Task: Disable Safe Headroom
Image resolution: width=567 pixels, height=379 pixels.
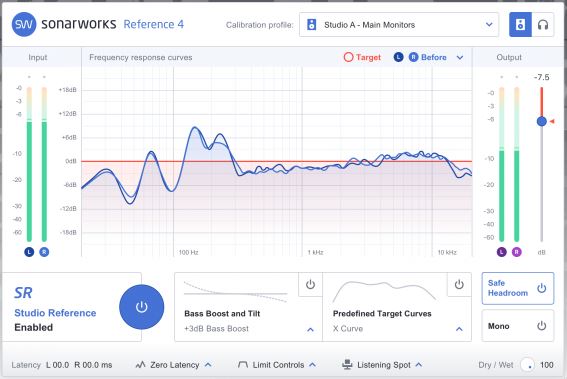Action: [517, 288]
